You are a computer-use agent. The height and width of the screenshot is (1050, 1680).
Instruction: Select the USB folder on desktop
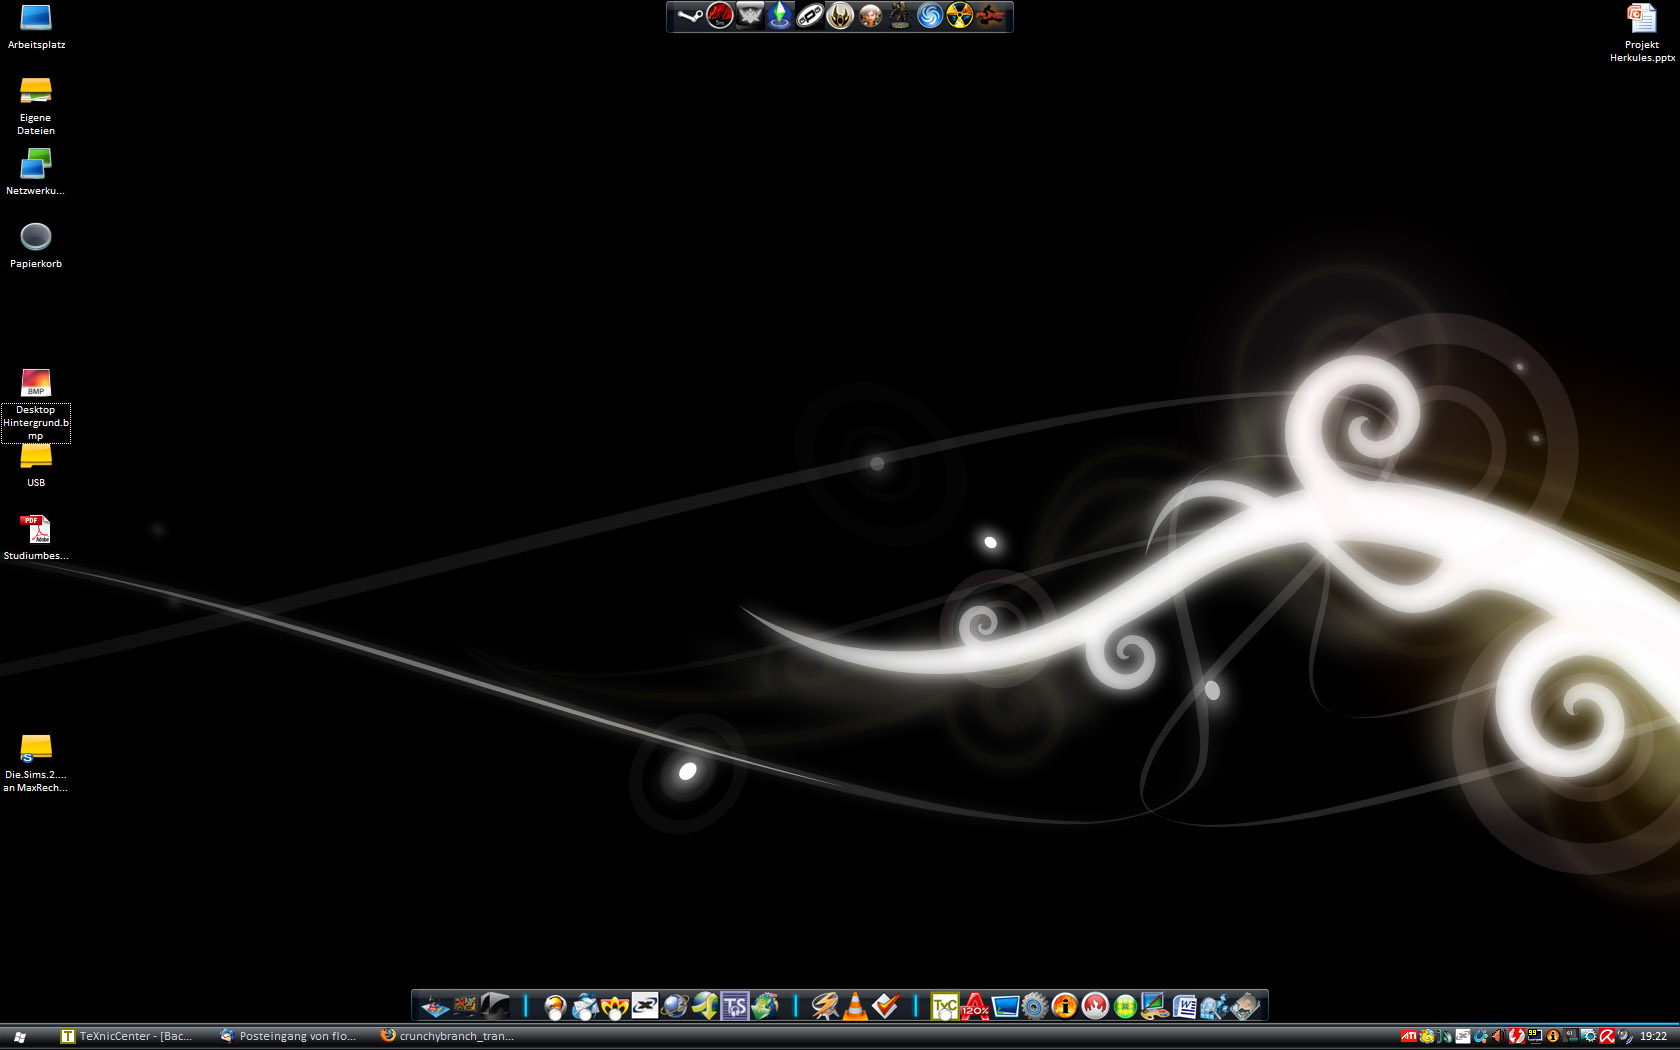pos(36,458)
